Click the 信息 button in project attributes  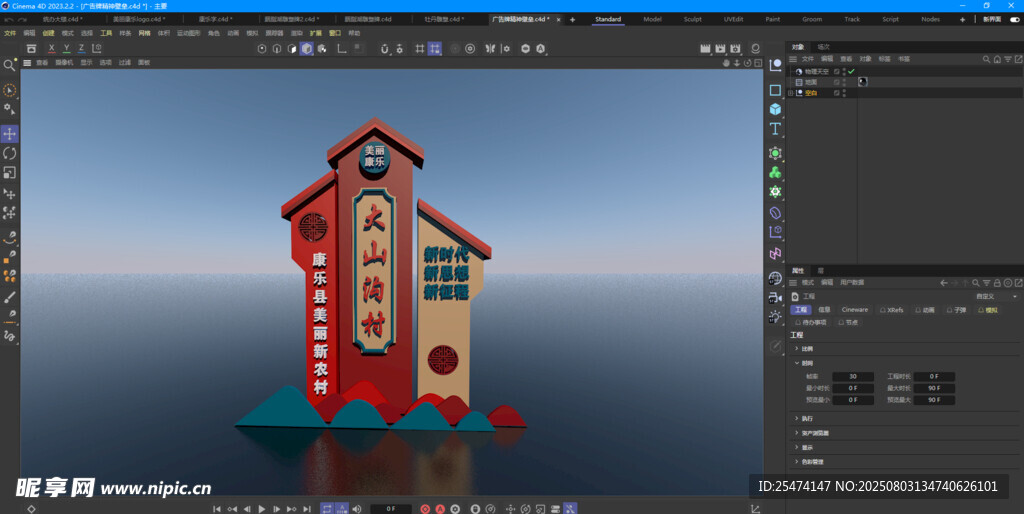[x=825, y=310]
